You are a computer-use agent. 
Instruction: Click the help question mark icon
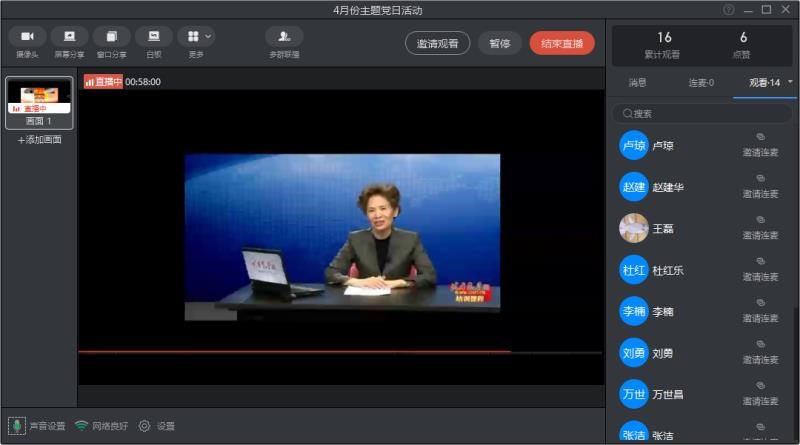[x=729, y=10]
